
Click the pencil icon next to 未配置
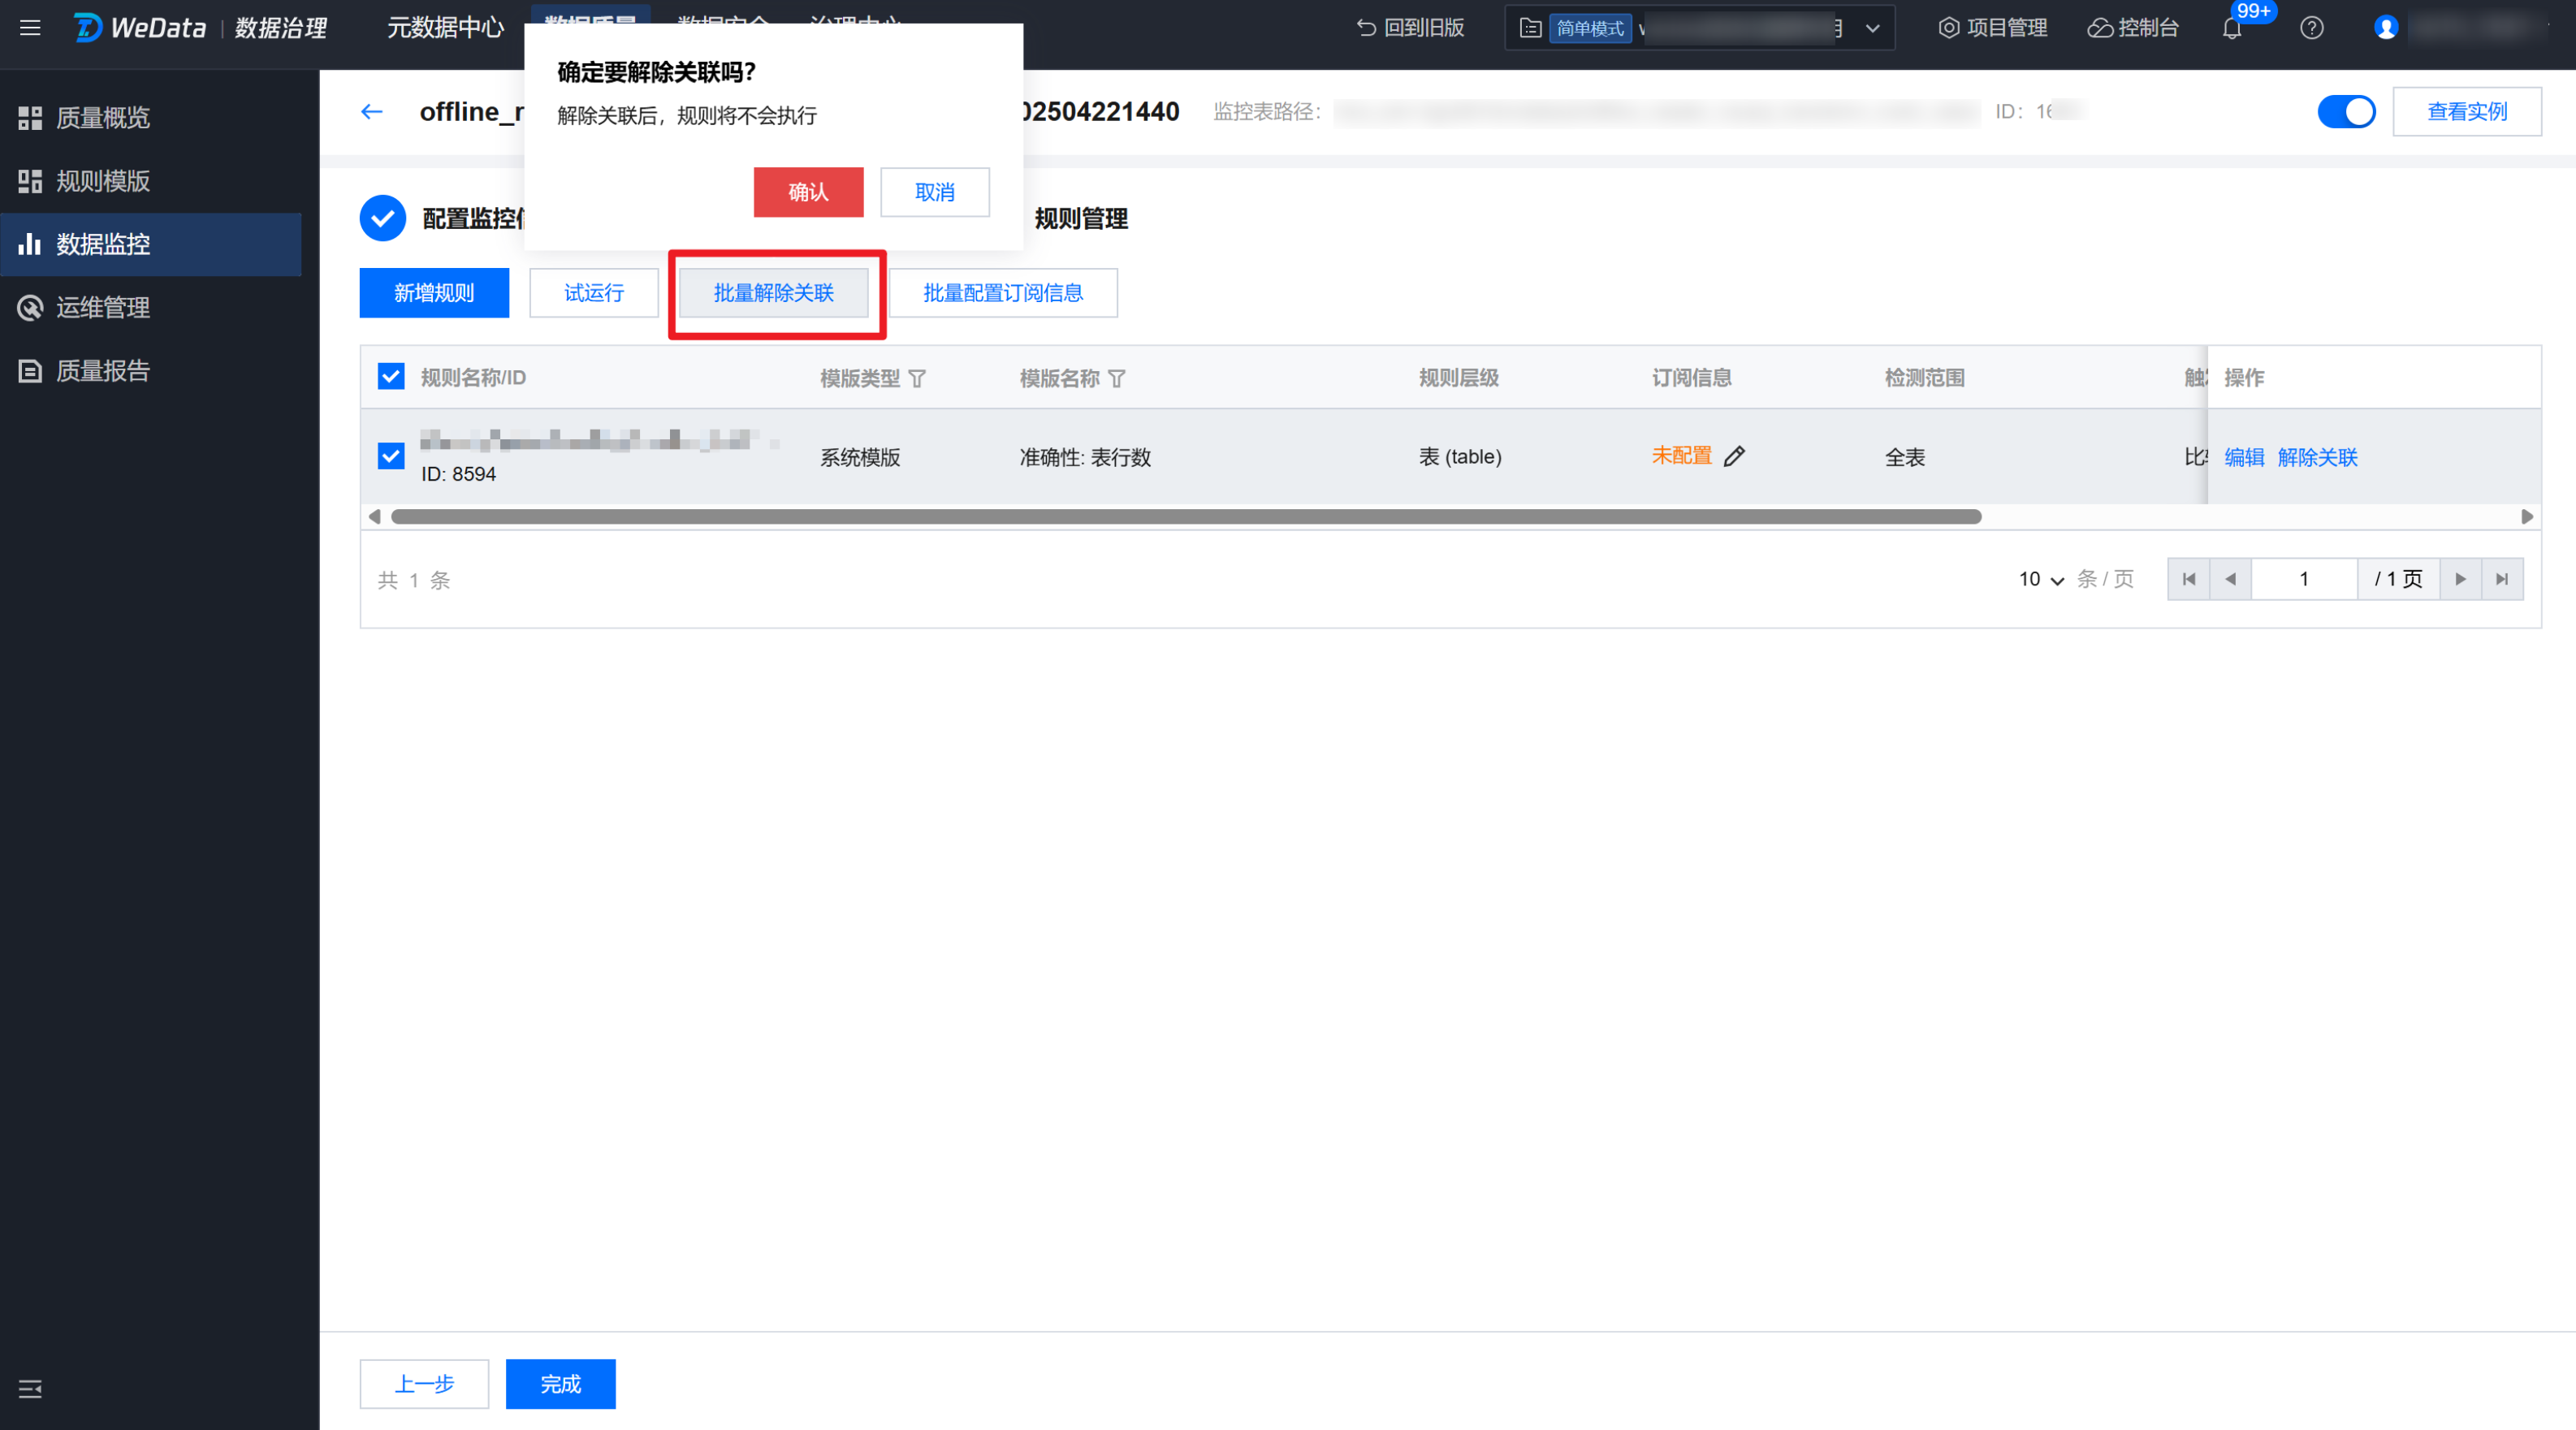(x=1735, y=456)
